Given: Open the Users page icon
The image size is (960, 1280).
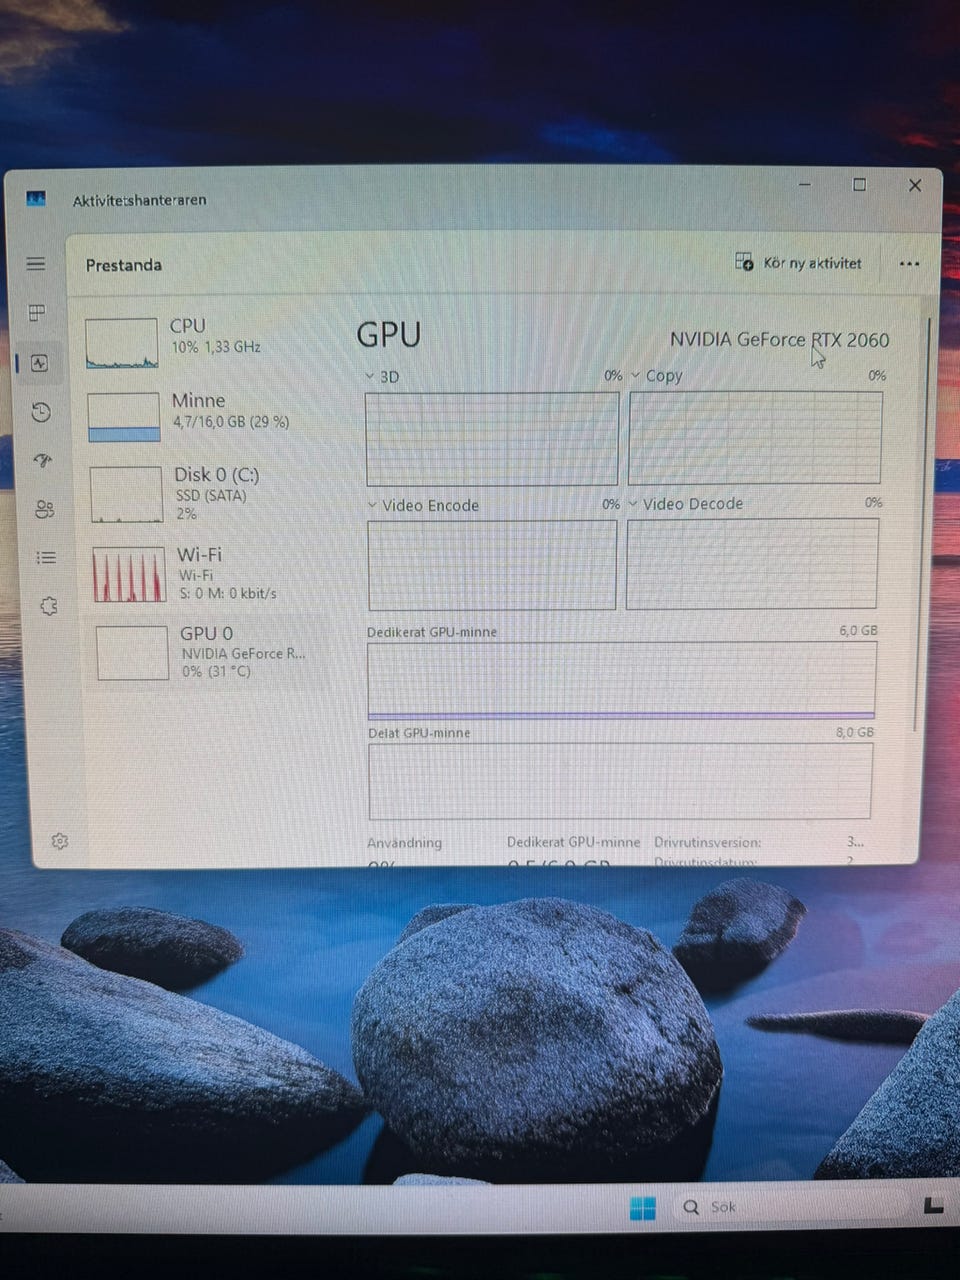Looking at the screenshot, I should (44, 509).
